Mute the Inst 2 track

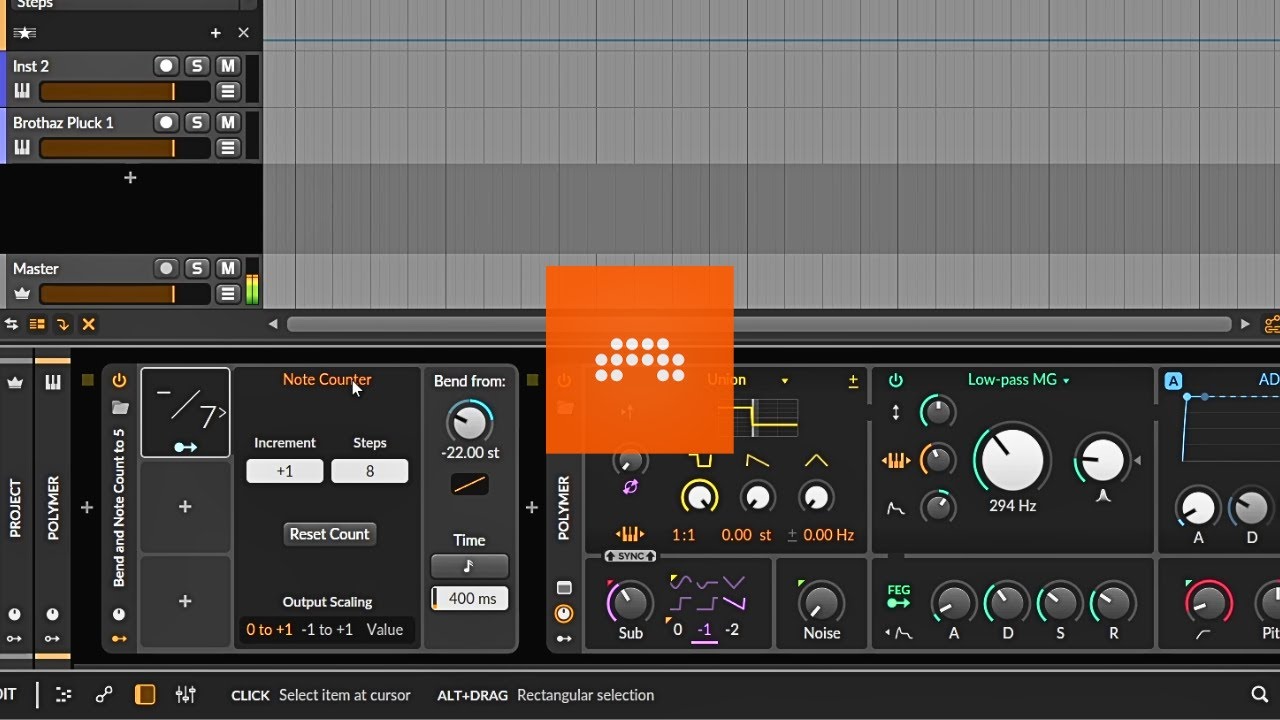click(228, 66)
